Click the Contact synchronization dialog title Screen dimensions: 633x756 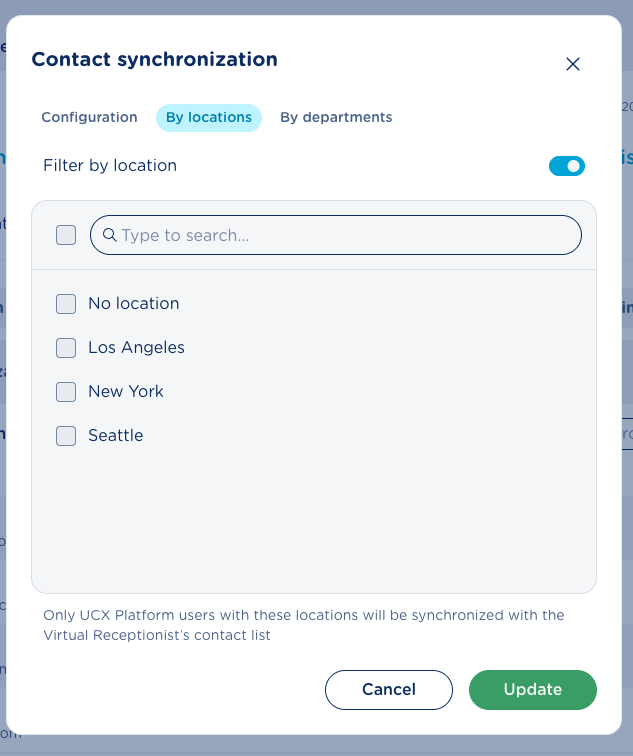tap(155, 59)
